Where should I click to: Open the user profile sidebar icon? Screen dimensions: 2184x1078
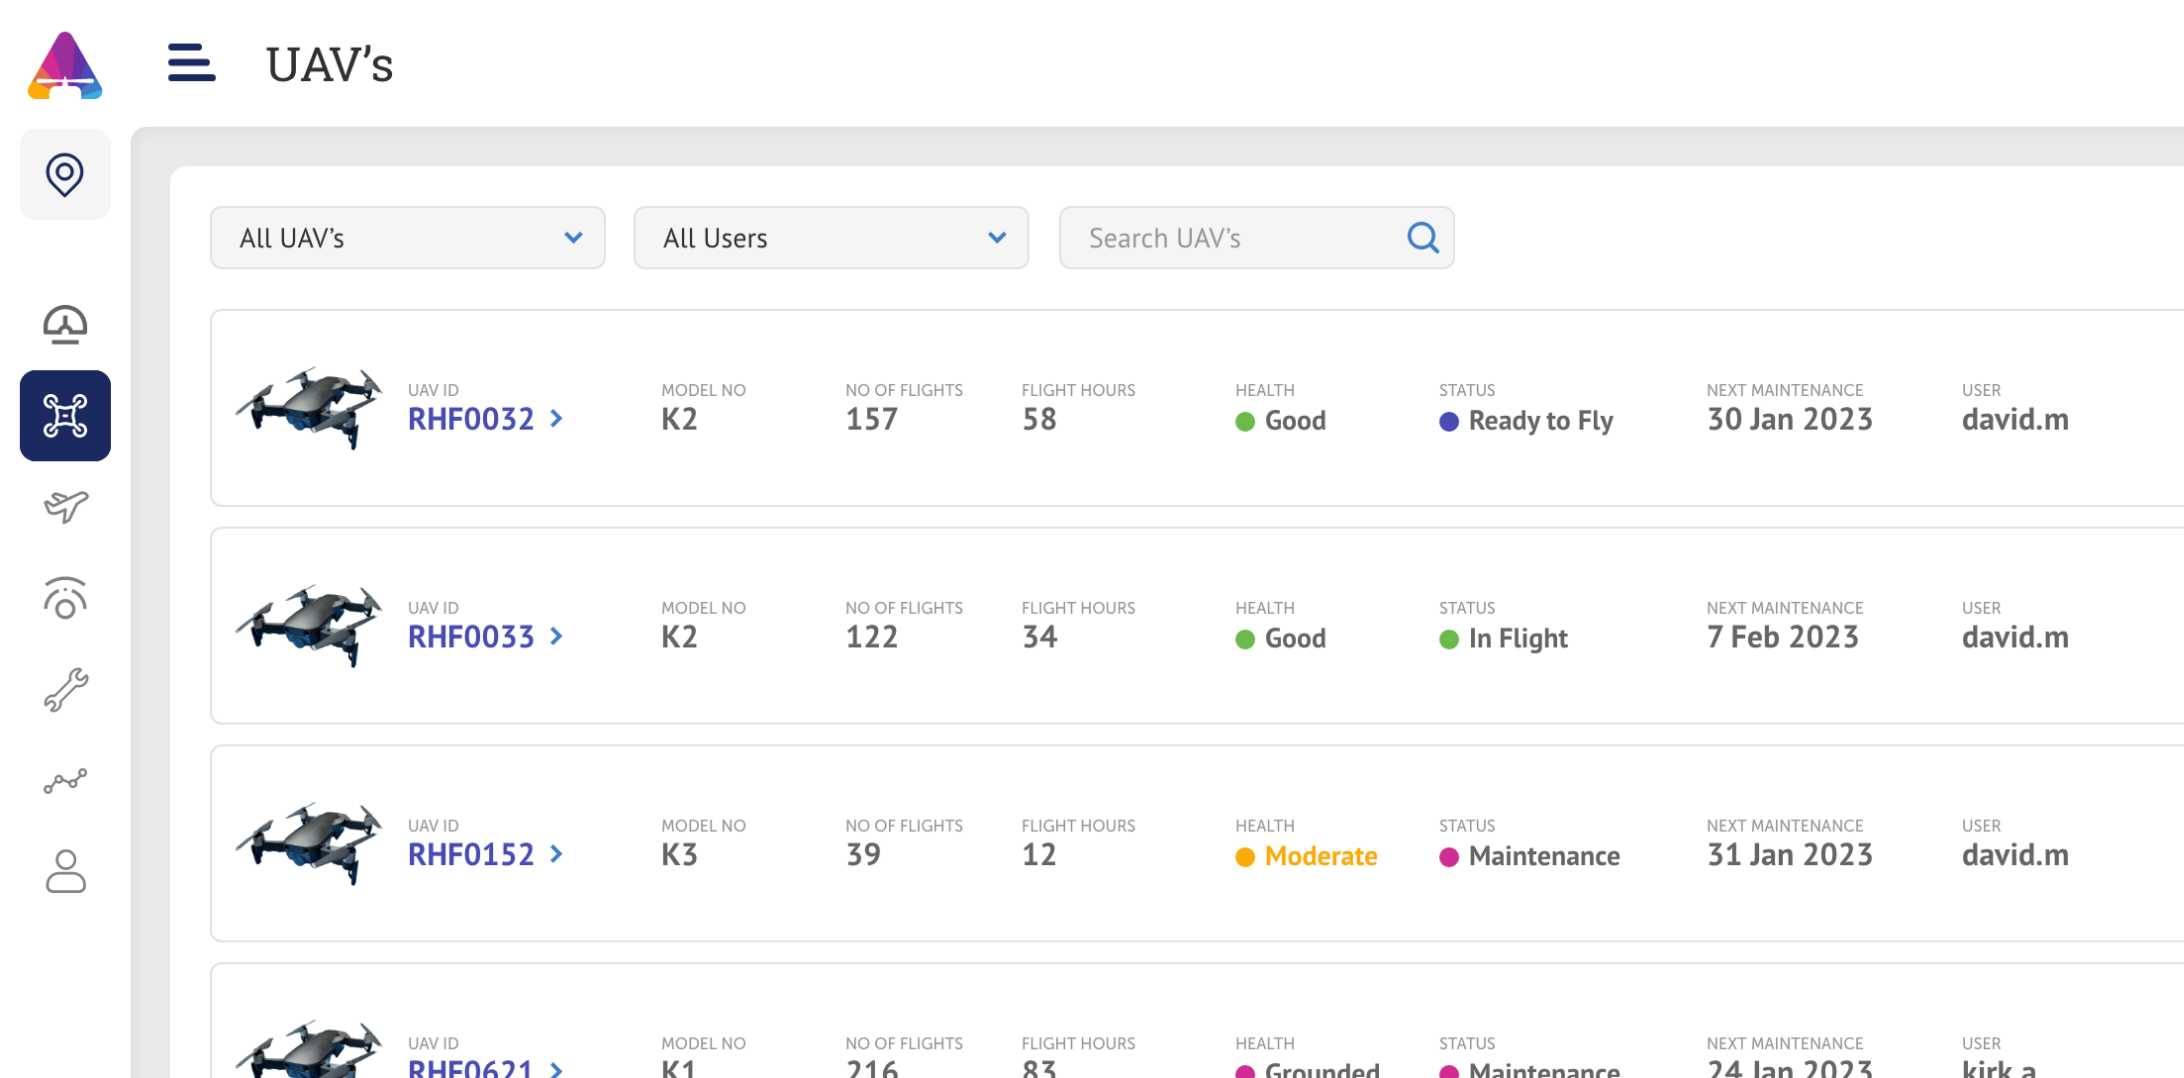[x=65, y=871]
